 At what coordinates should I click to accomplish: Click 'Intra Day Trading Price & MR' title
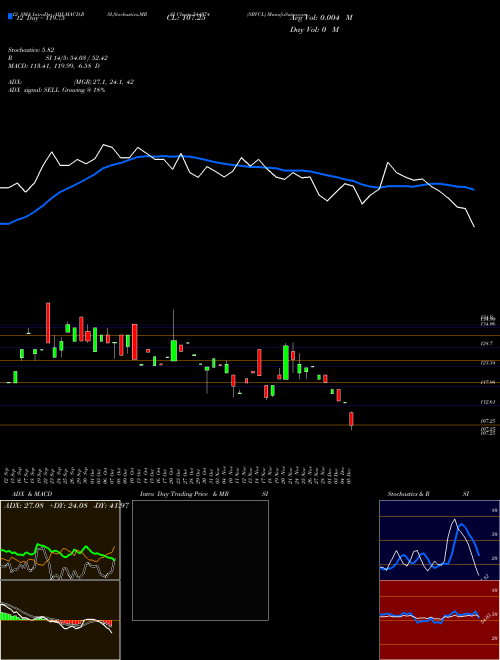click(x=184, y=494)
